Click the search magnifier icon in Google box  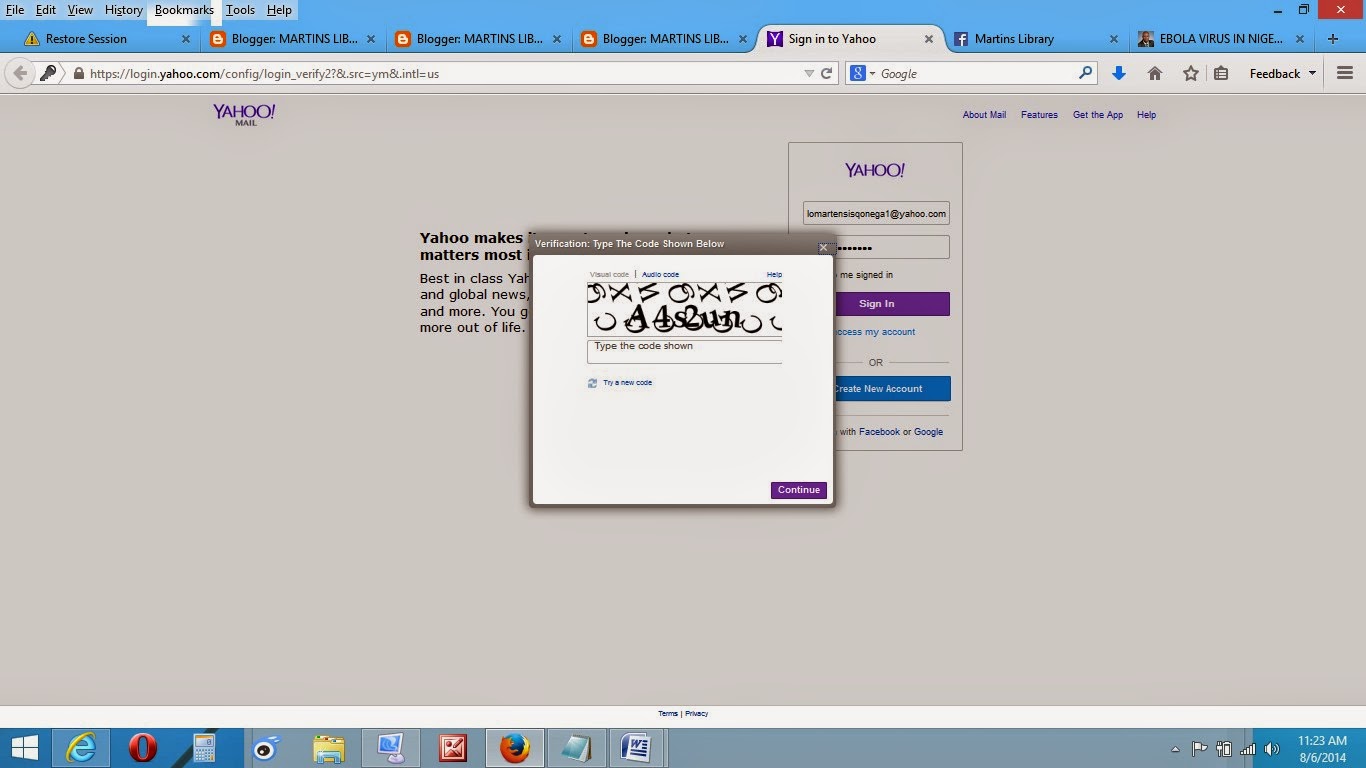(1085, 73)
